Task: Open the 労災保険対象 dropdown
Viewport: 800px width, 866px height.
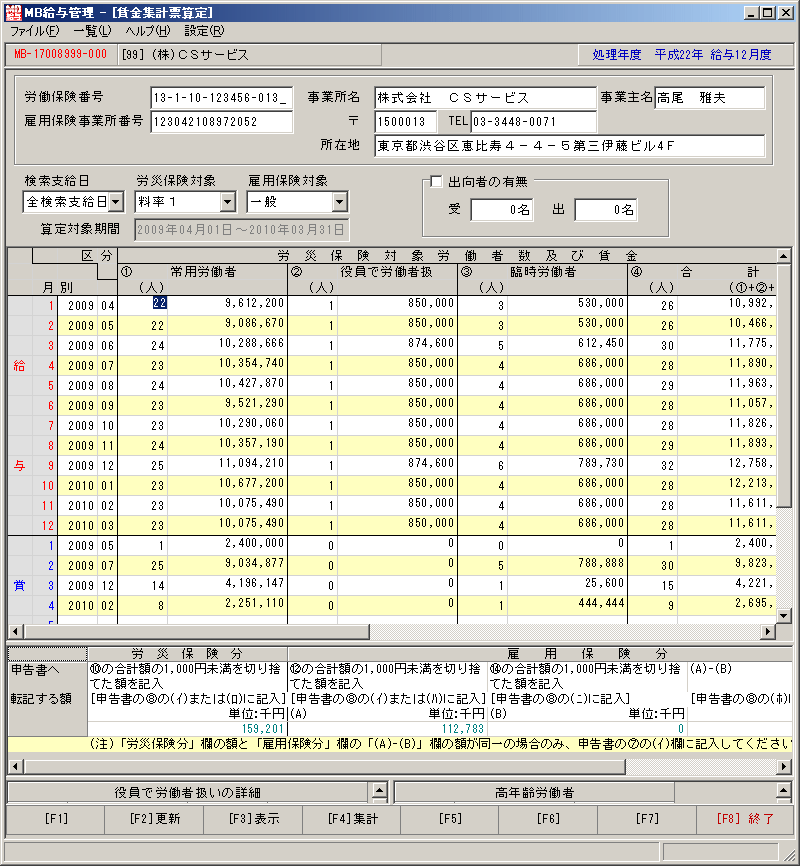Action: pyautogui.click(x=228, y=202)
